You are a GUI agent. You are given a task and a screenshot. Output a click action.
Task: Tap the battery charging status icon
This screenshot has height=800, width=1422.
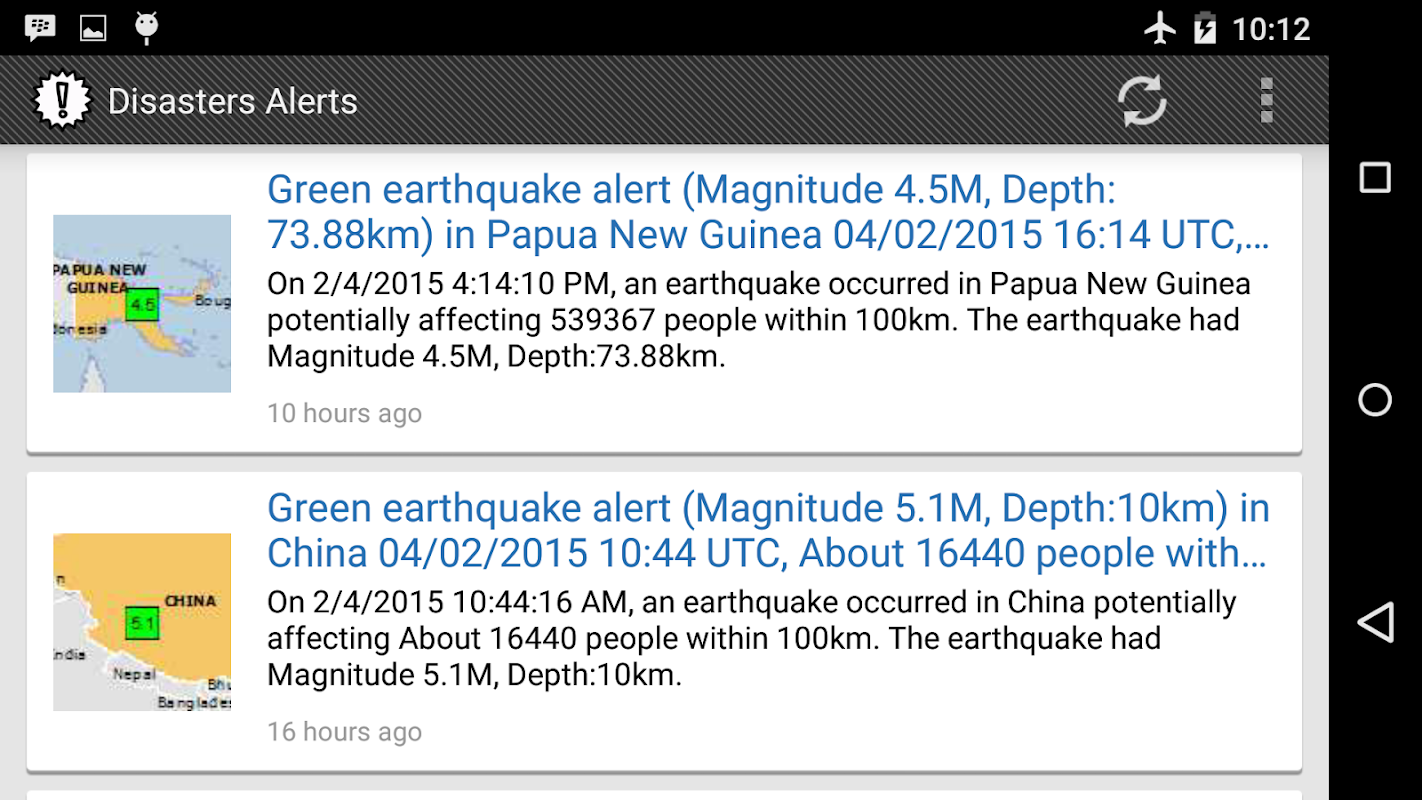[x=1205, y=28]
